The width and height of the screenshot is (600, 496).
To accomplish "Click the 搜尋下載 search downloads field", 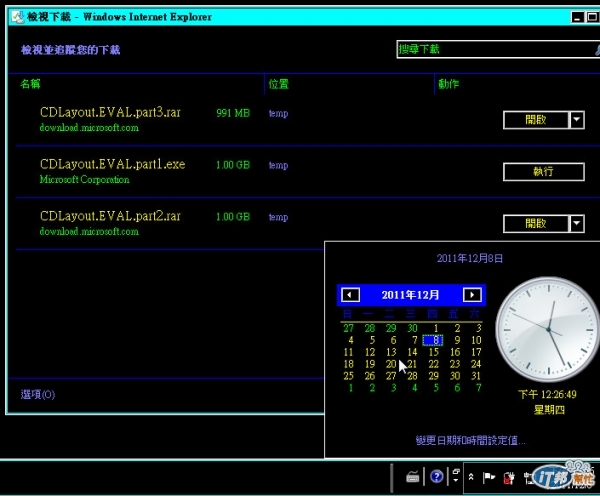I will pyautogui.click(x=497, y=49).
